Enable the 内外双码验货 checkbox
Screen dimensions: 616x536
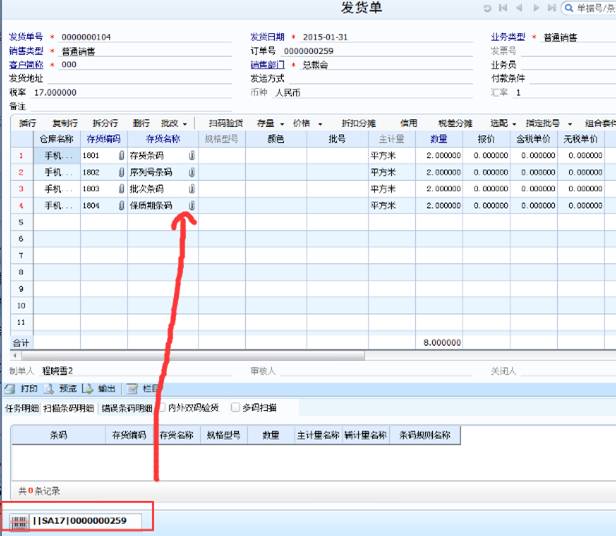(x=162, y=408)
